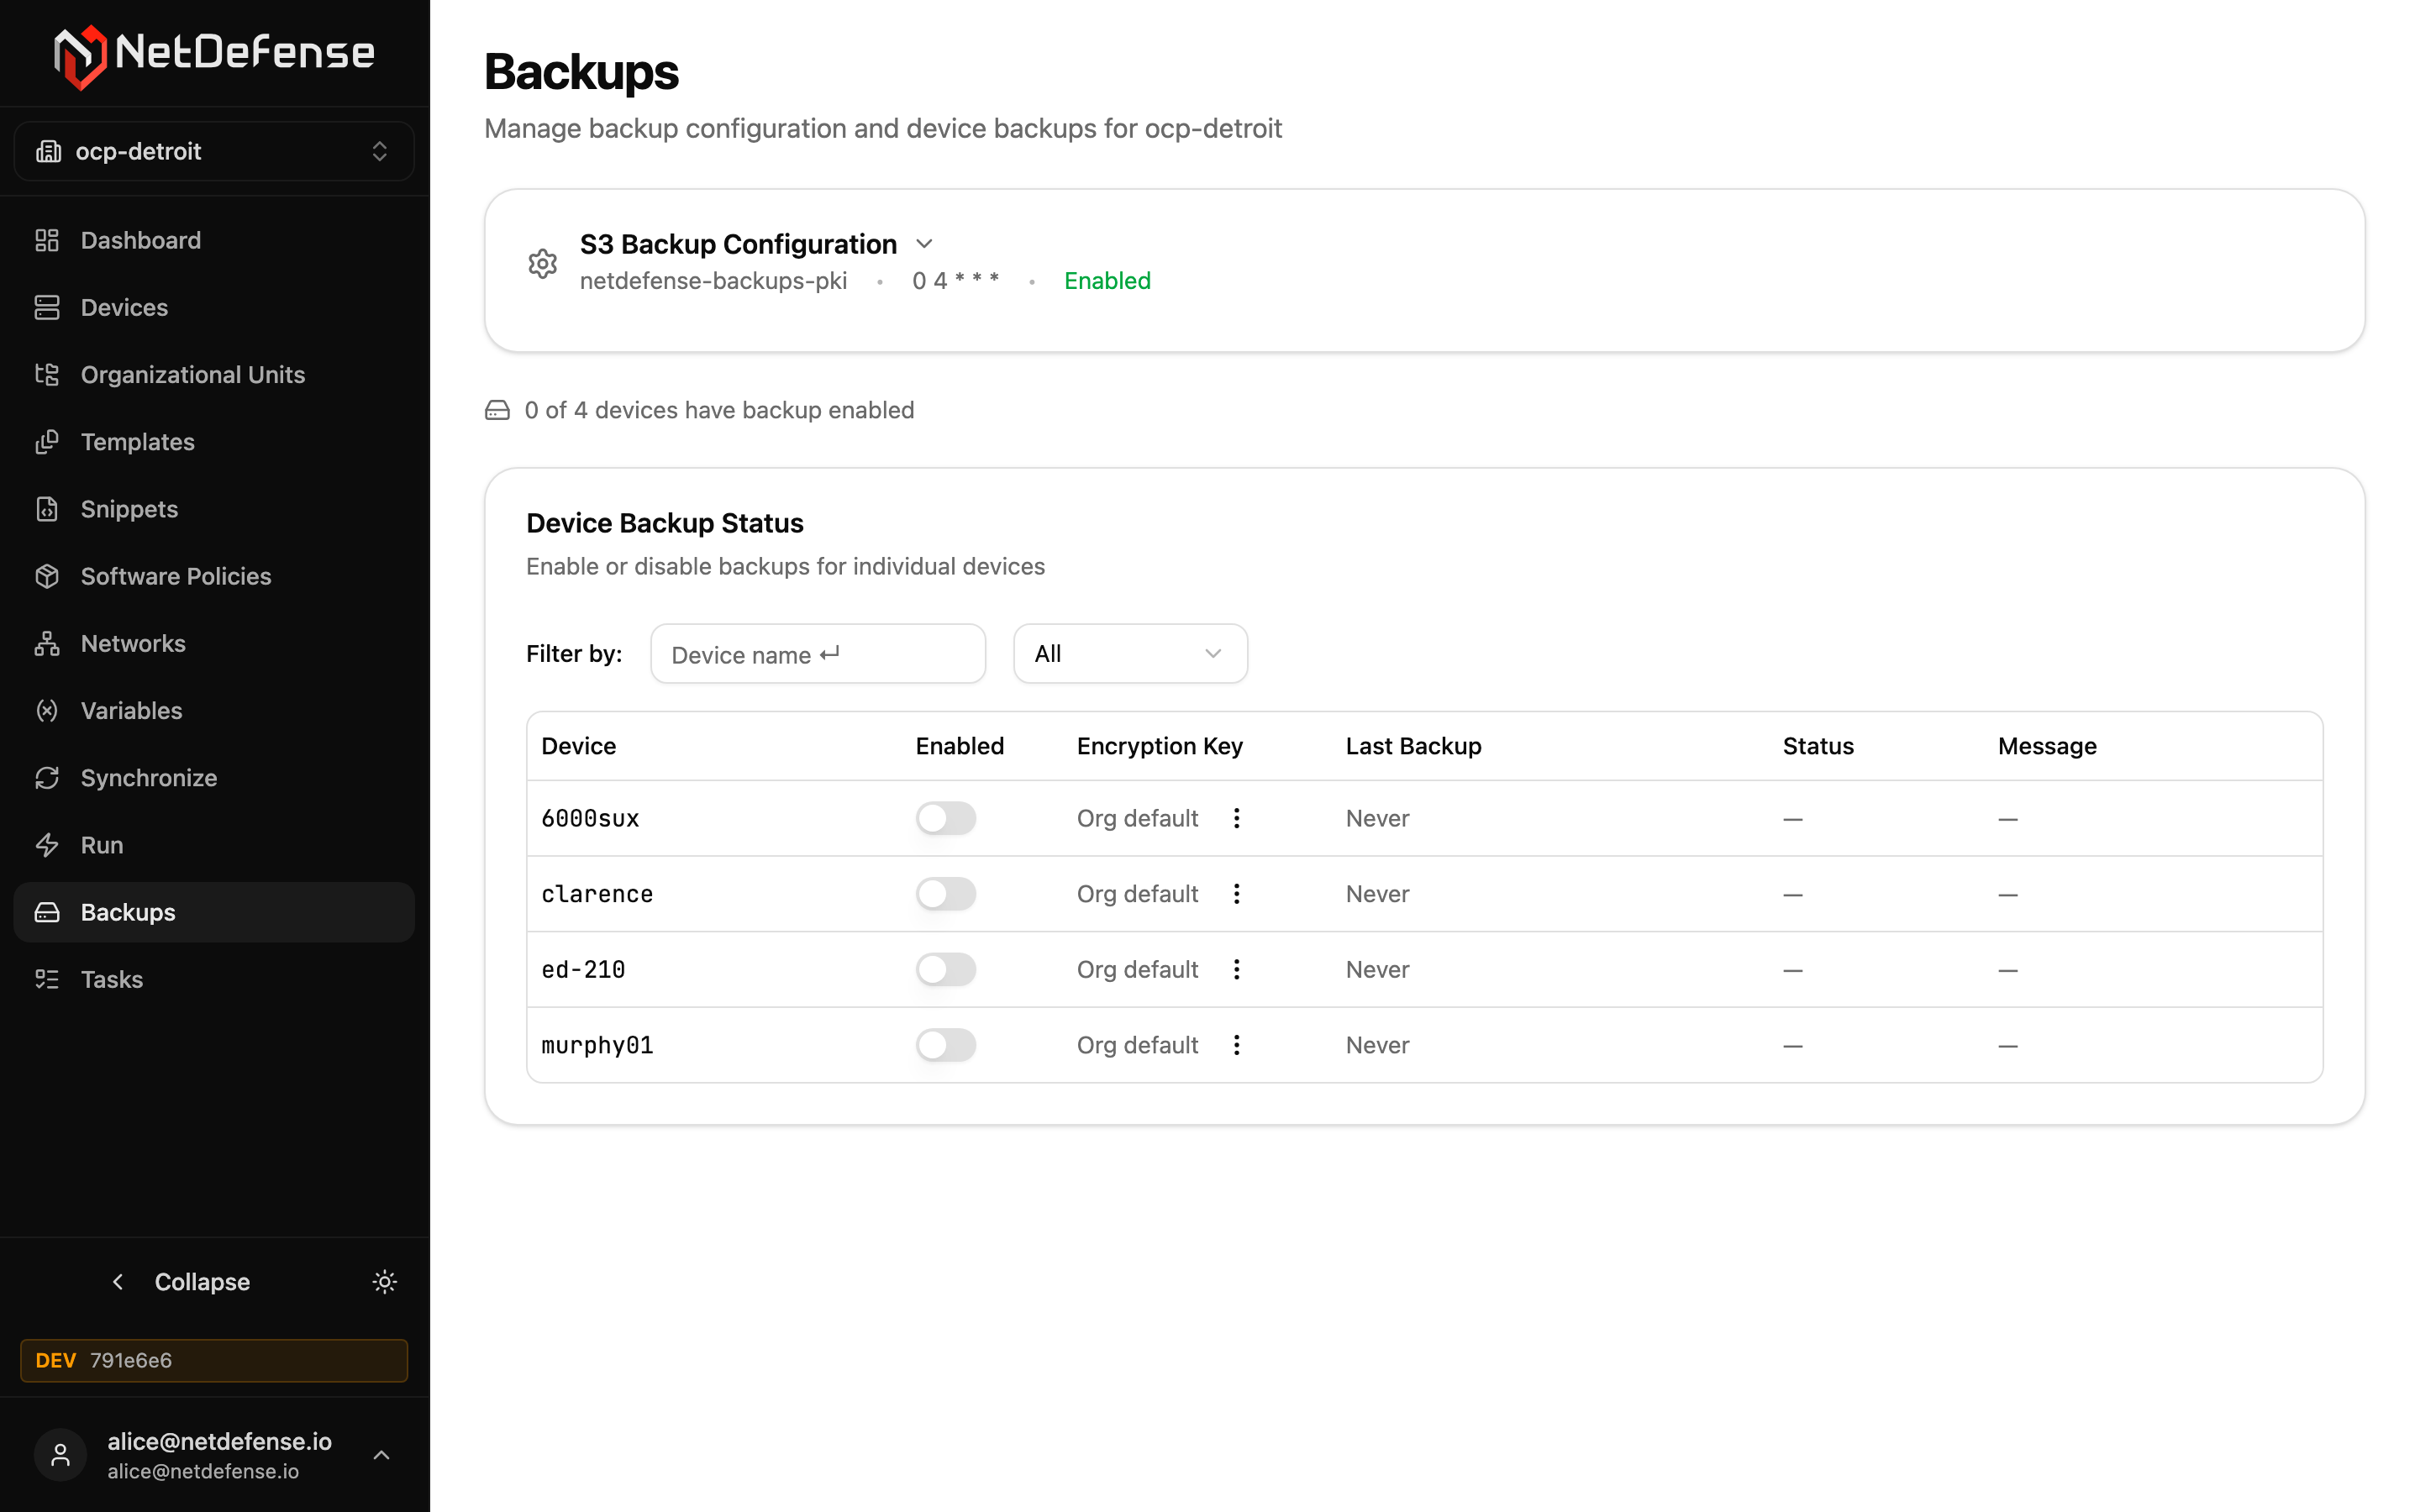Open Software Policies
2420x1512 pixels.
214,576
